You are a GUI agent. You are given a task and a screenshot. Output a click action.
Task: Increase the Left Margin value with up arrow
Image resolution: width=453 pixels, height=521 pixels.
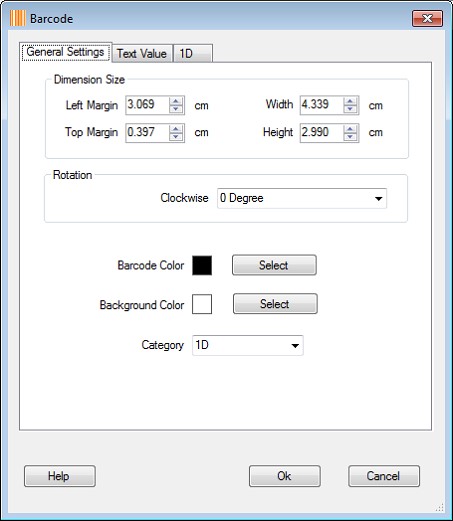176,101
